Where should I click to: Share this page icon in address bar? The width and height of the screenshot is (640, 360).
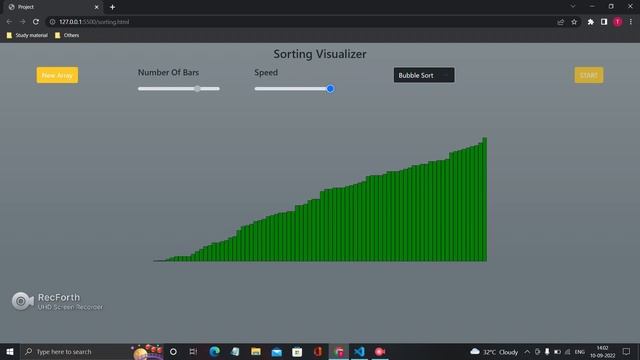pos(560,22)
